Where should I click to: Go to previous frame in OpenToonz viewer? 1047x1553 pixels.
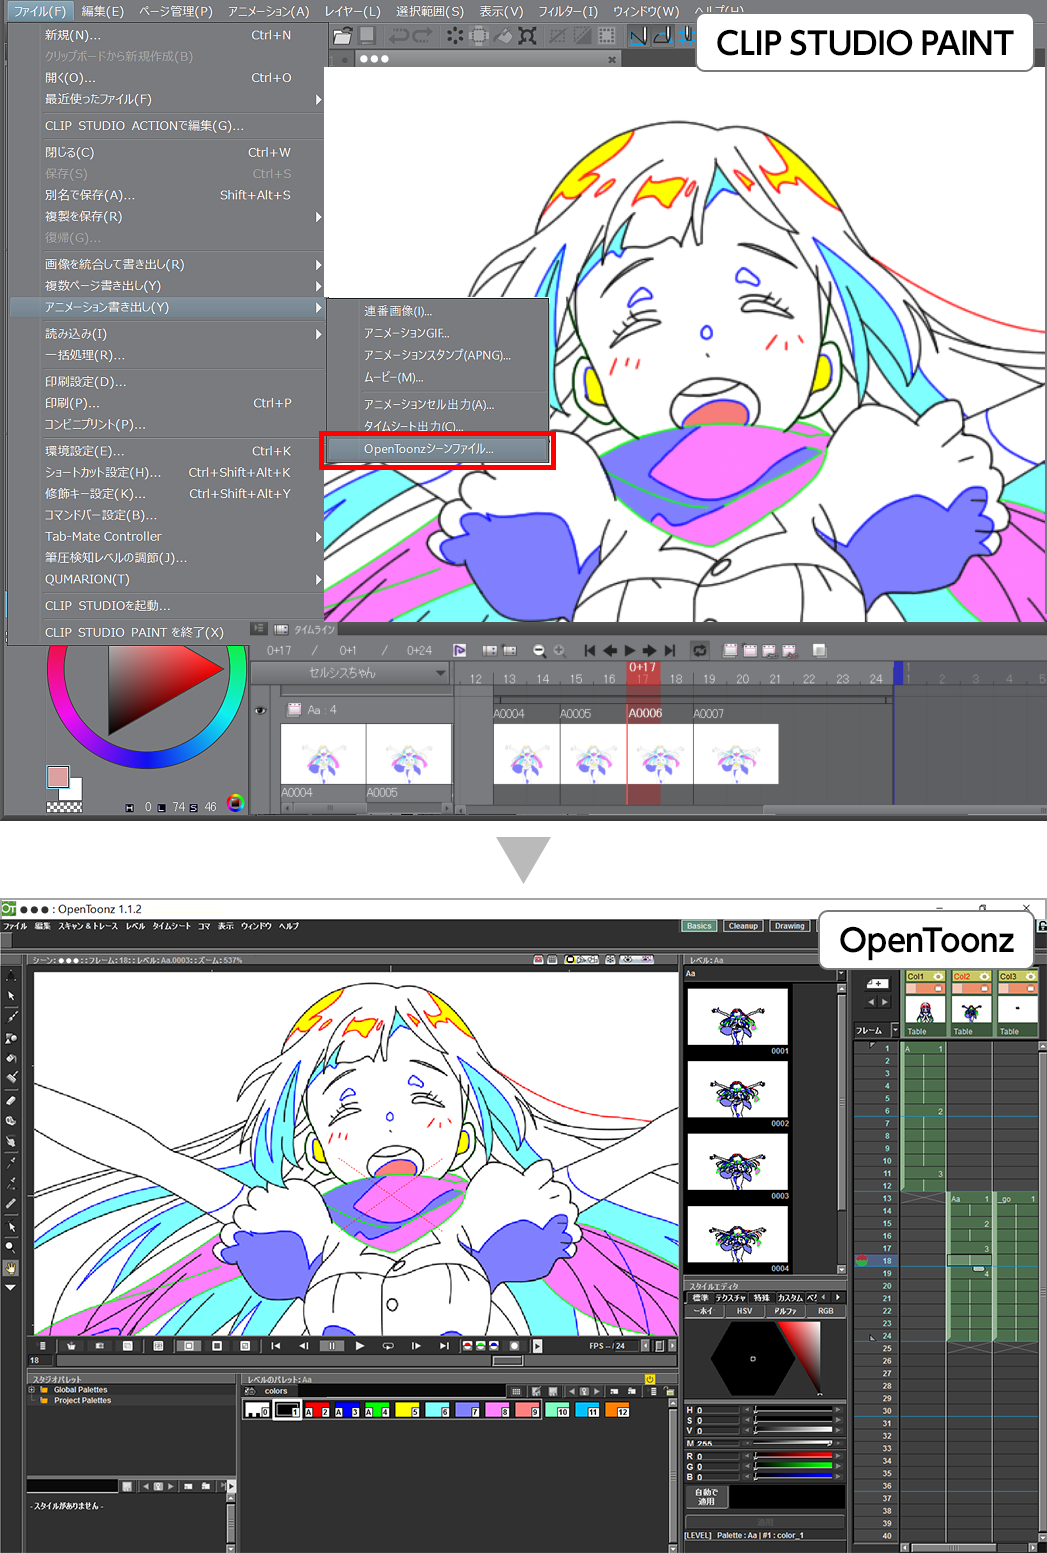point(304,1346)
